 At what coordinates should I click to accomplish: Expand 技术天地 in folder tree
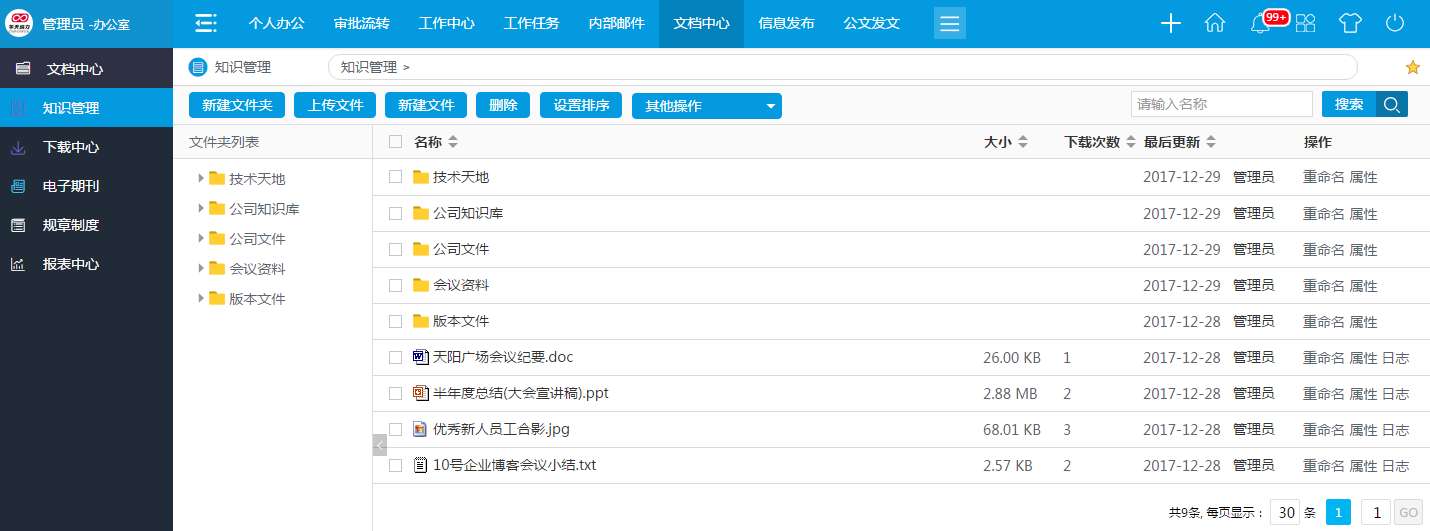tap(201, 178)
